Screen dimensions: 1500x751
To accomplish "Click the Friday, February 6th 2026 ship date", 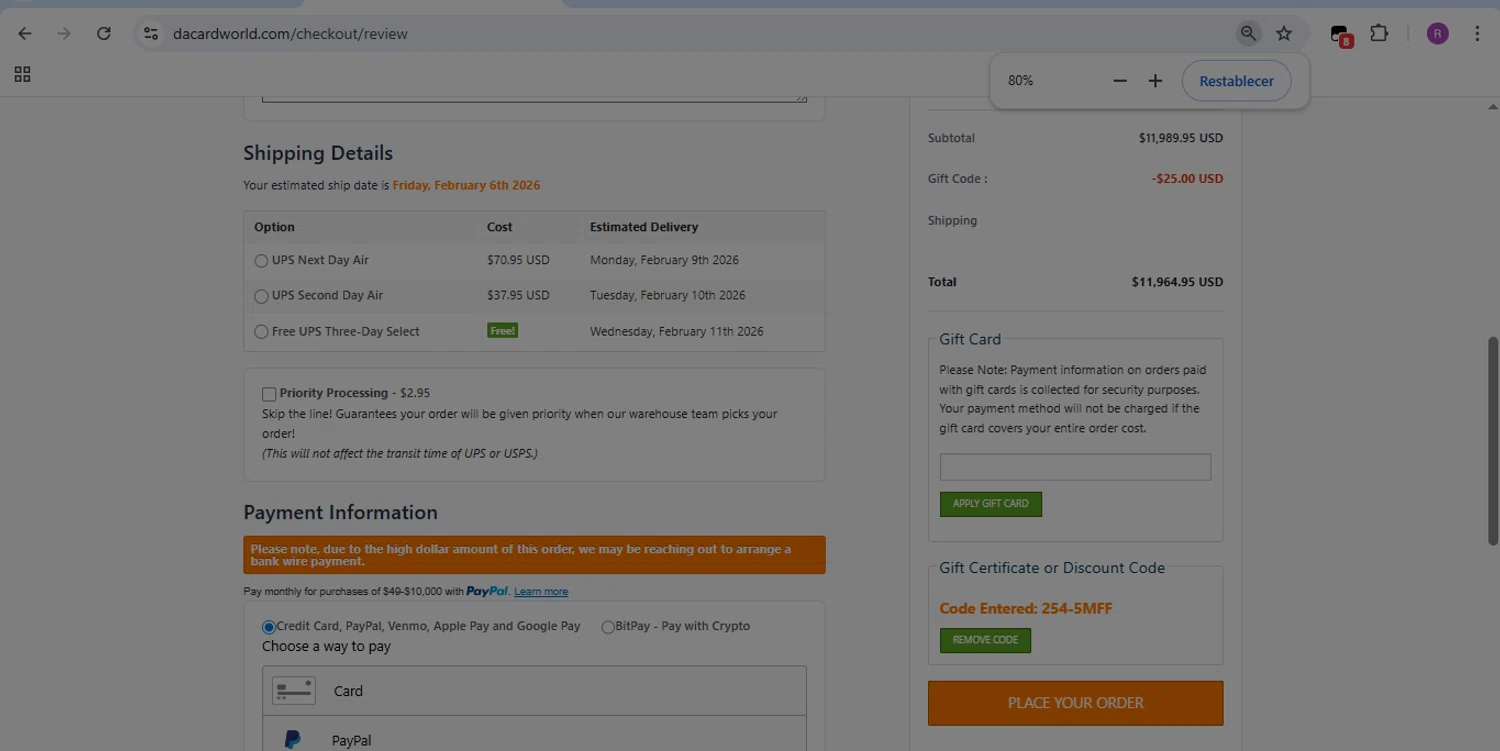I will point(466,185).
